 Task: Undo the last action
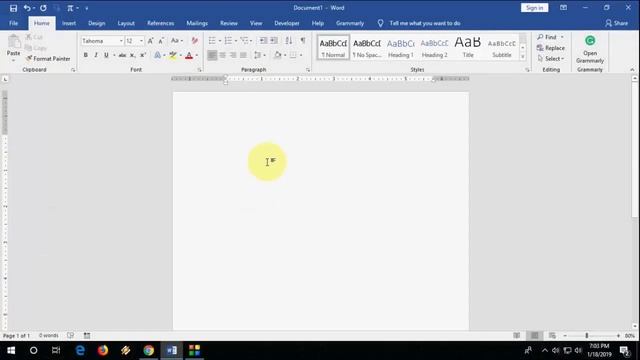coord(27,8)
